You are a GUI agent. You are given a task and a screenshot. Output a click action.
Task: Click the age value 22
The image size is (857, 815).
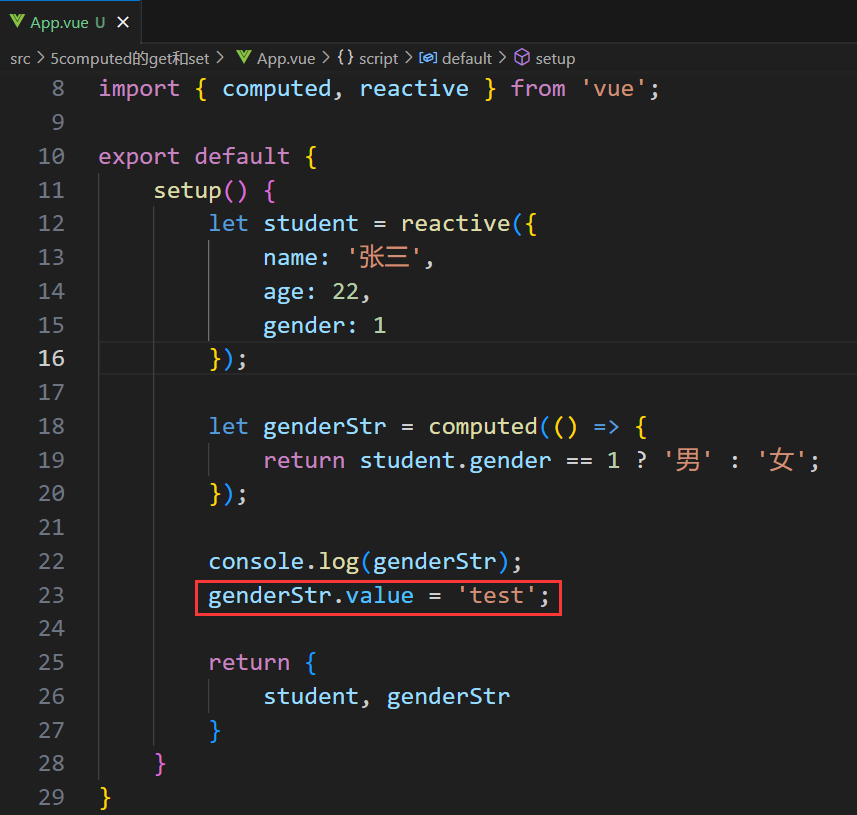pyautogui.click(x=345, y=291)
